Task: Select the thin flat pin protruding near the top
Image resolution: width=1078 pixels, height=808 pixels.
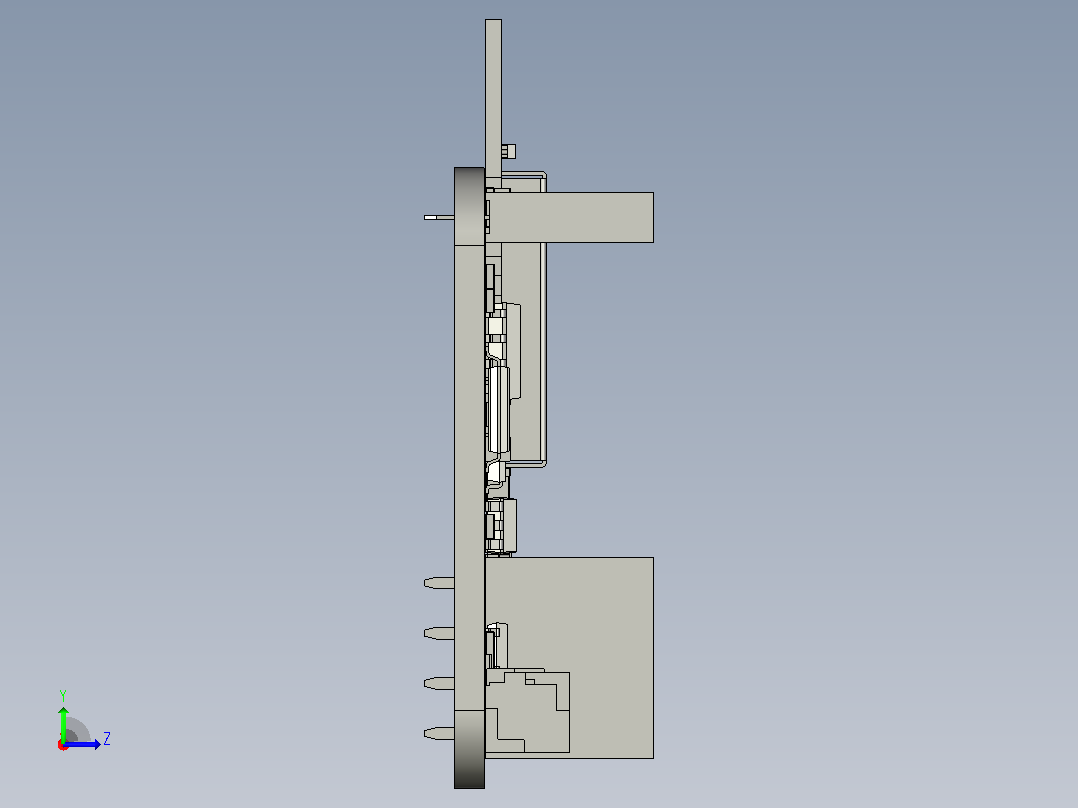Action: (x=439, y=217)
